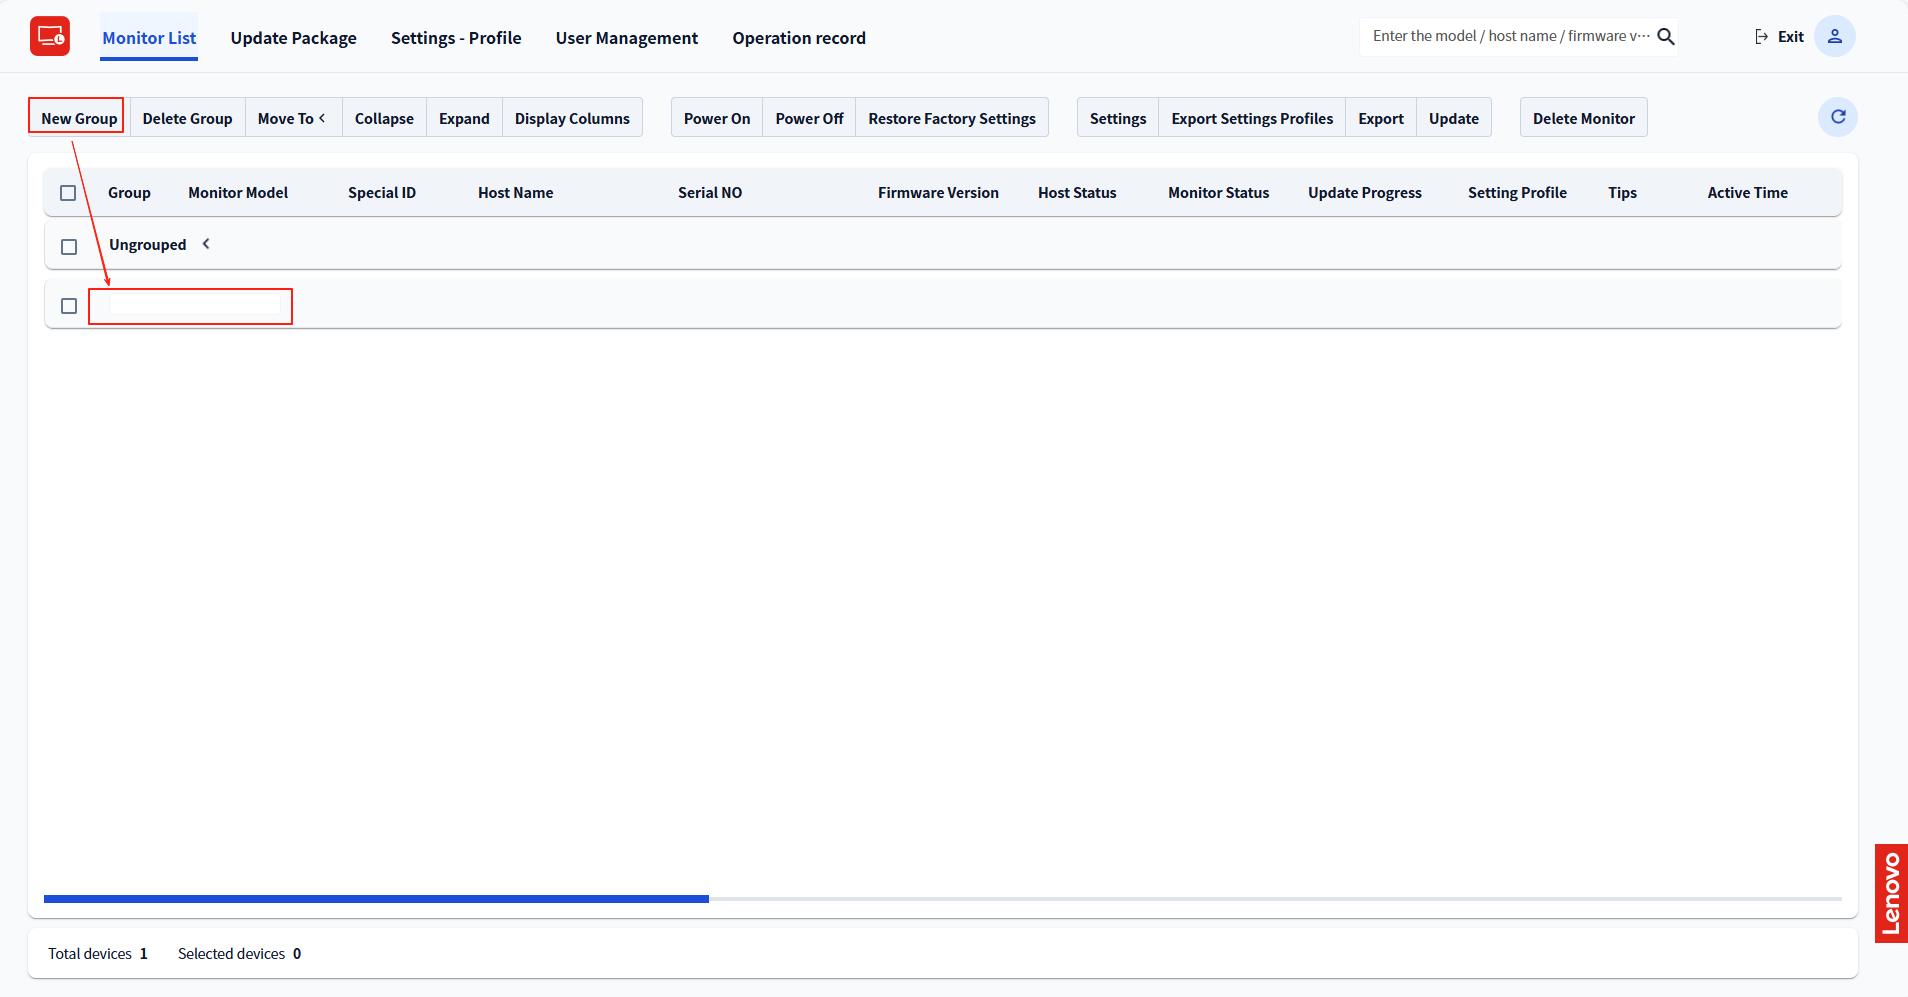
Task: Click the Exit logout icon
Action: [1761, 37]
